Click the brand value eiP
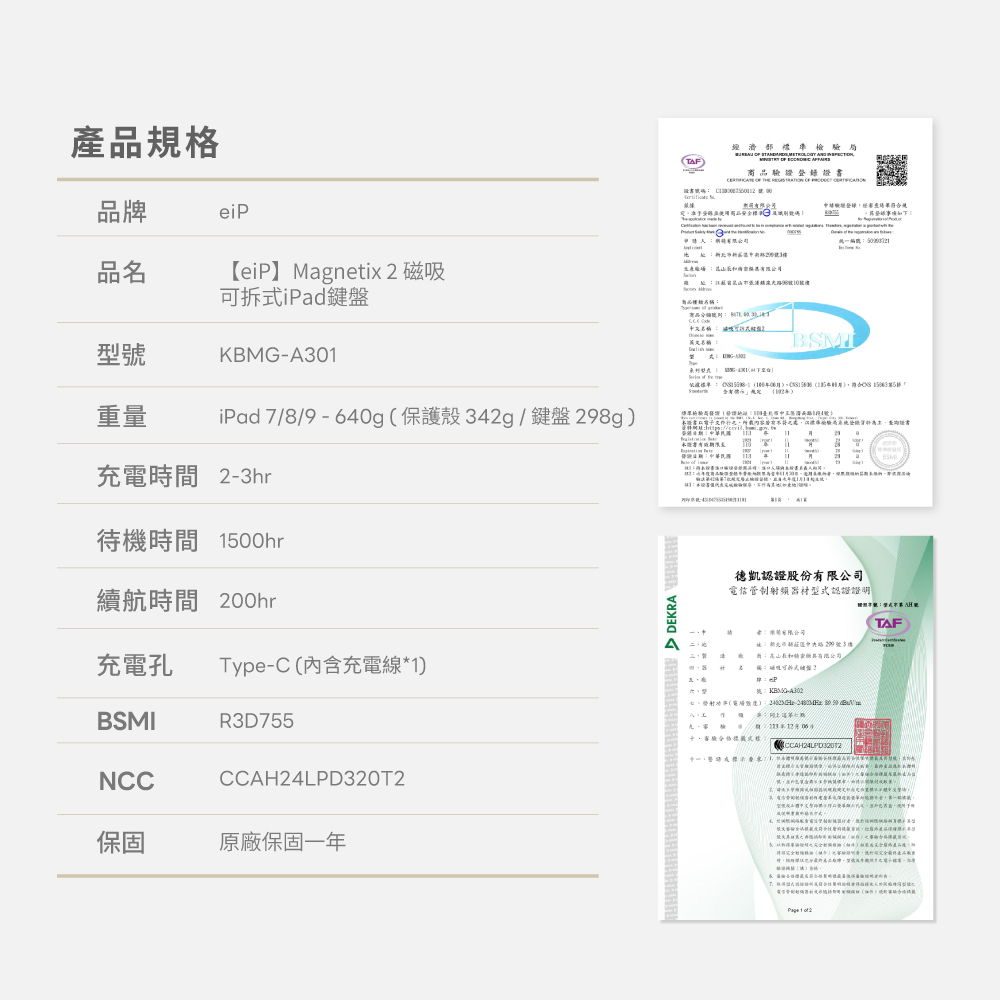1000x1000 pixels. pyautogui.click(x=234, y=212)
